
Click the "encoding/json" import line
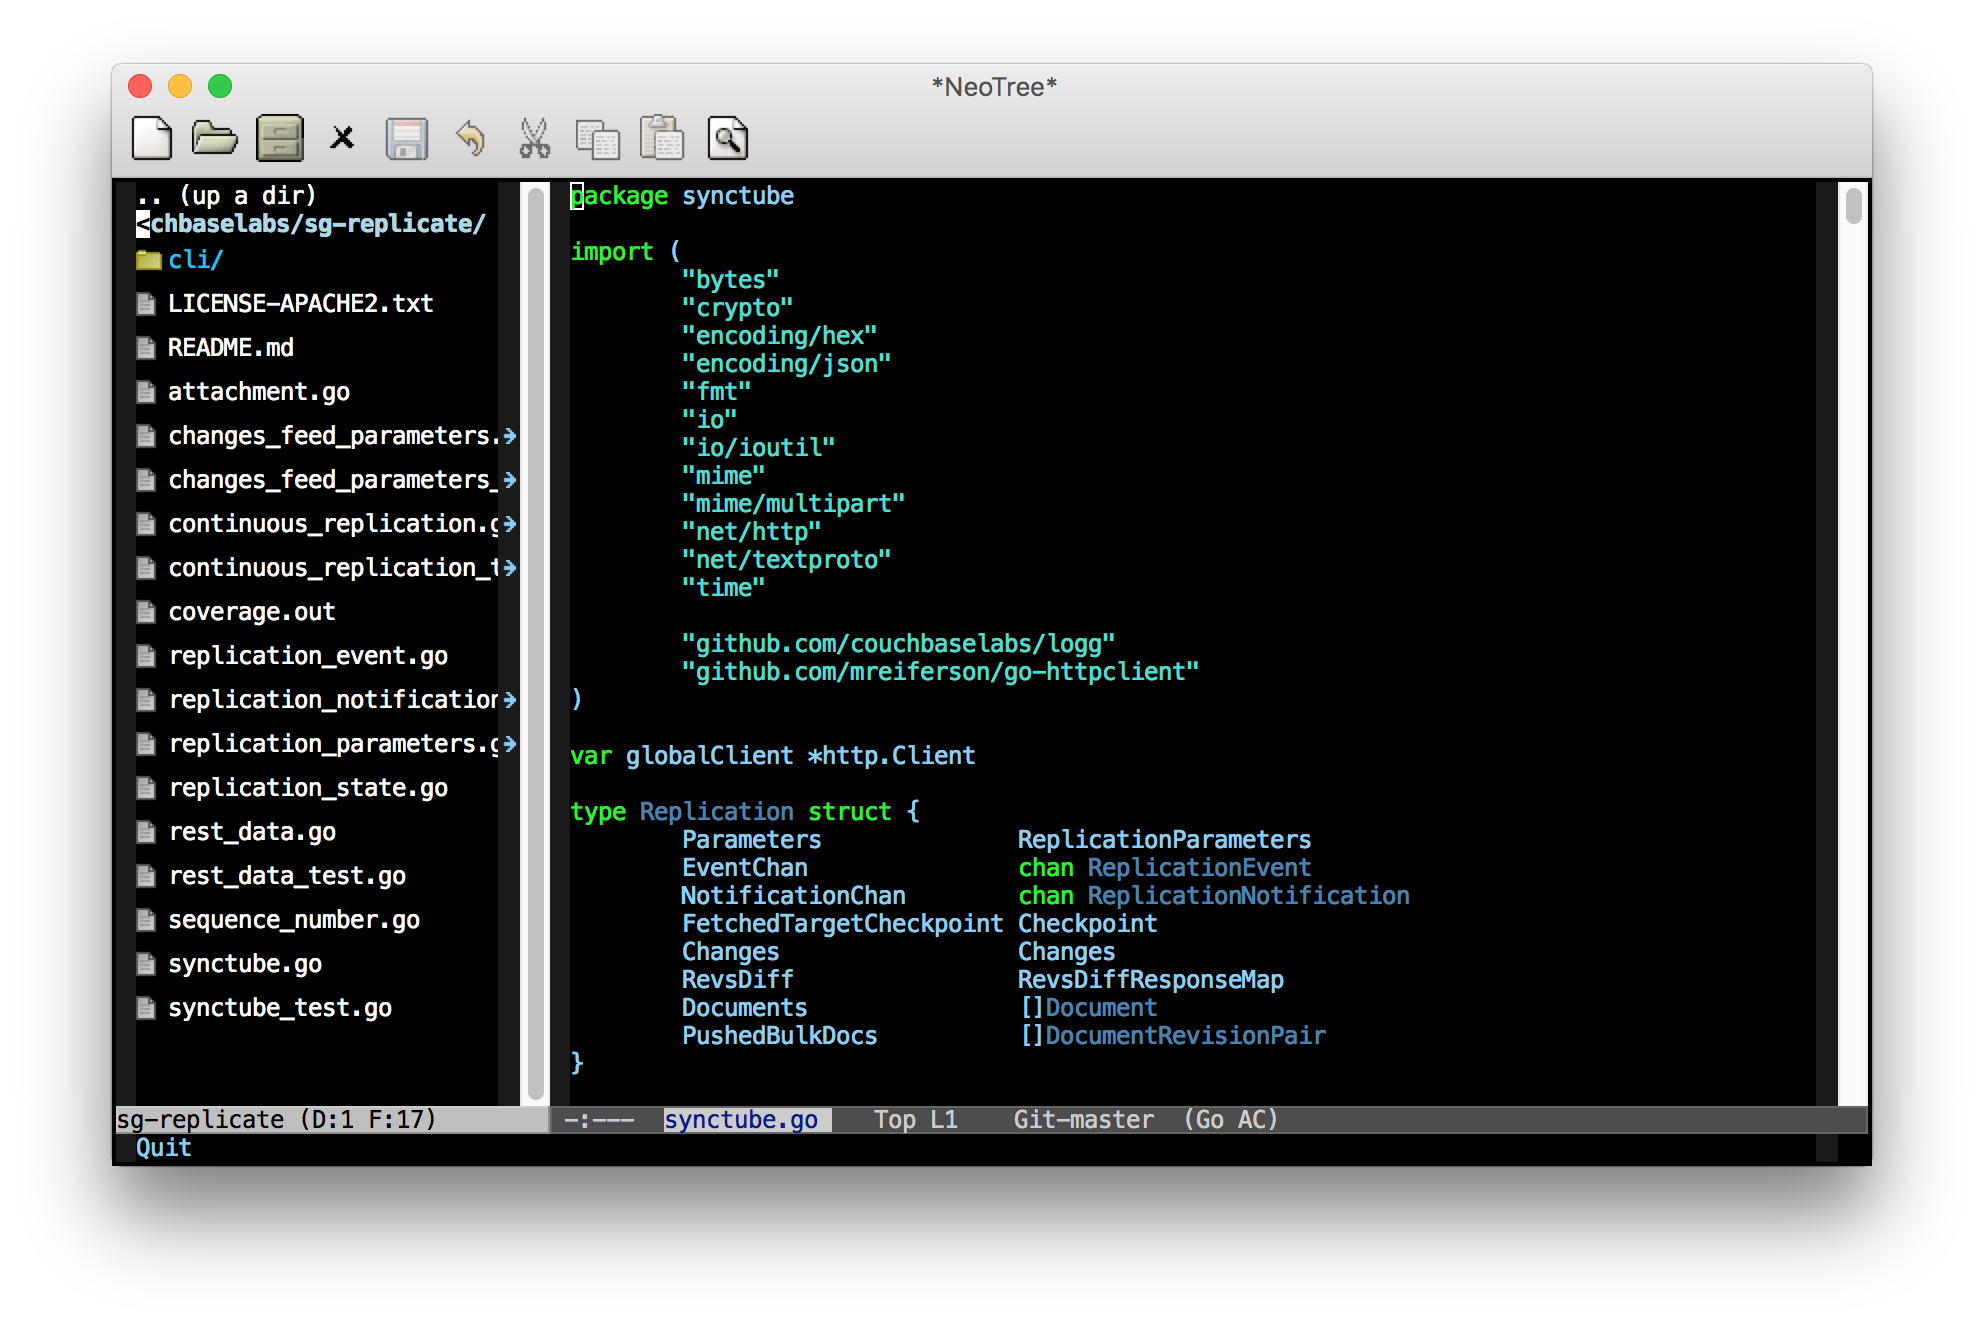coord(786,364)
